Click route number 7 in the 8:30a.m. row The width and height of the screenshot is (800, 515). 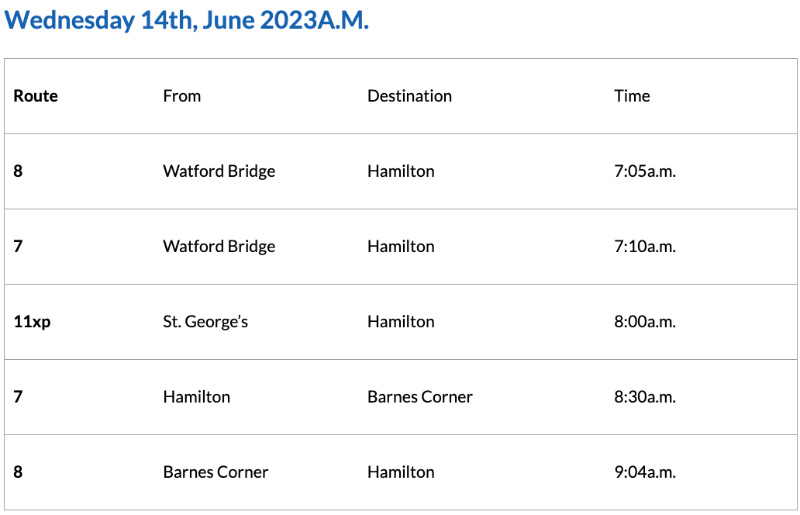18,397
